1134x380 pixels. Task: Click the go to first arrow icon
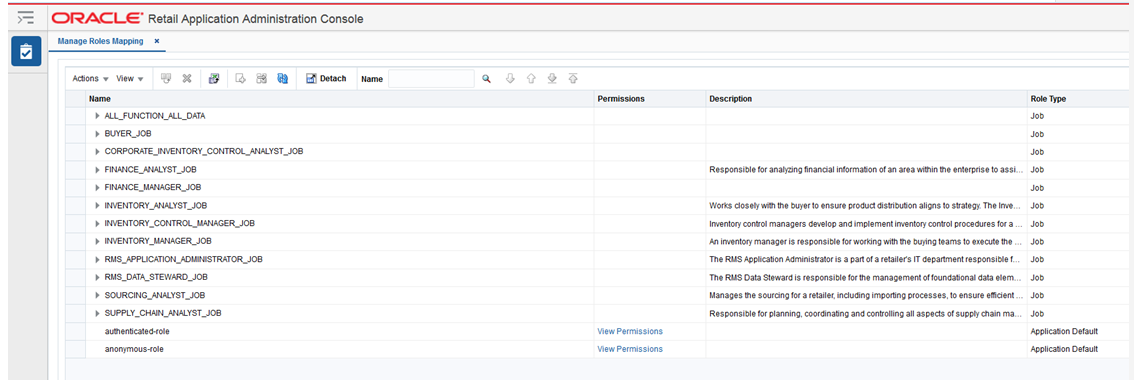[x=573, y=79]
